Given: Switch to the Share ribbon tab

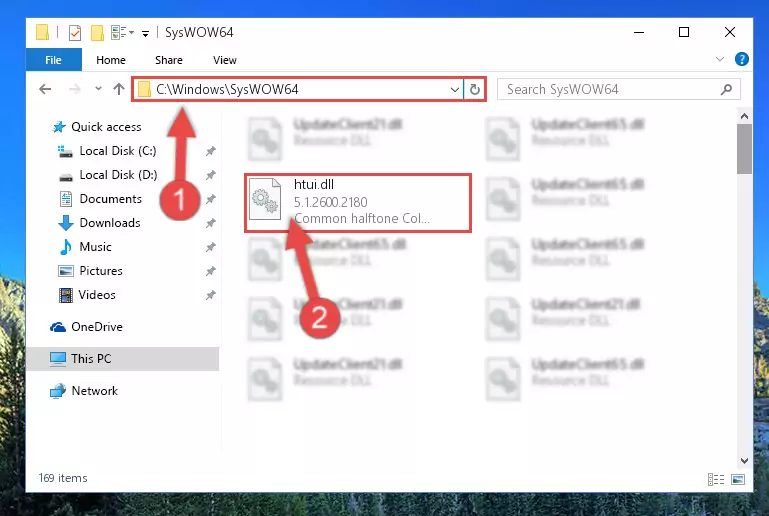Looking at the screenshot, I should click(x=169, y=60).
